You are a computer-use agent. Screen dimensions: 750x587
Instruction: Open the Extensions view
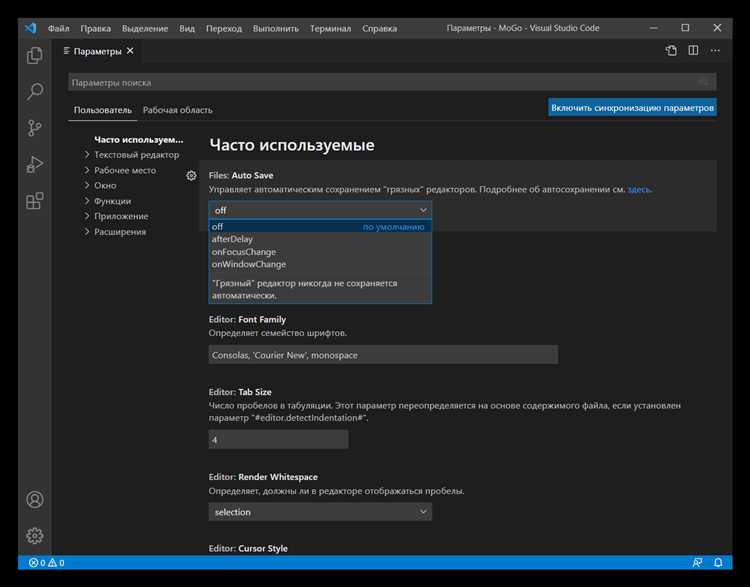tap(35, 201)
